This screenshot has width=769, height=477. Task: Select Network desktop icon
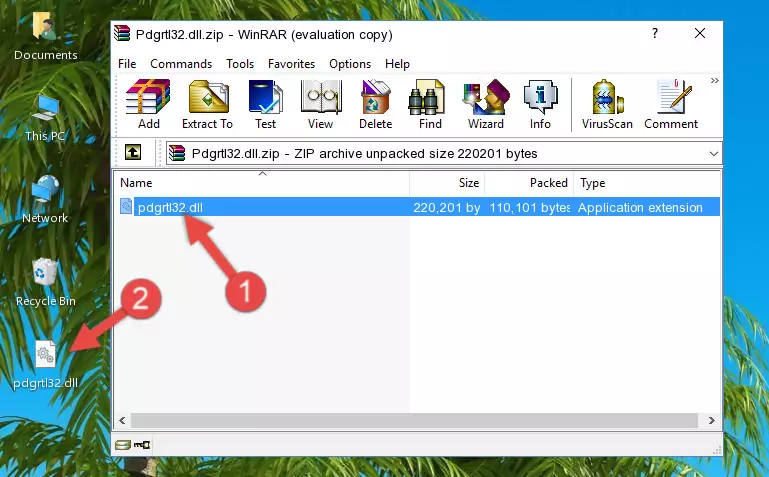pos(45,200)
